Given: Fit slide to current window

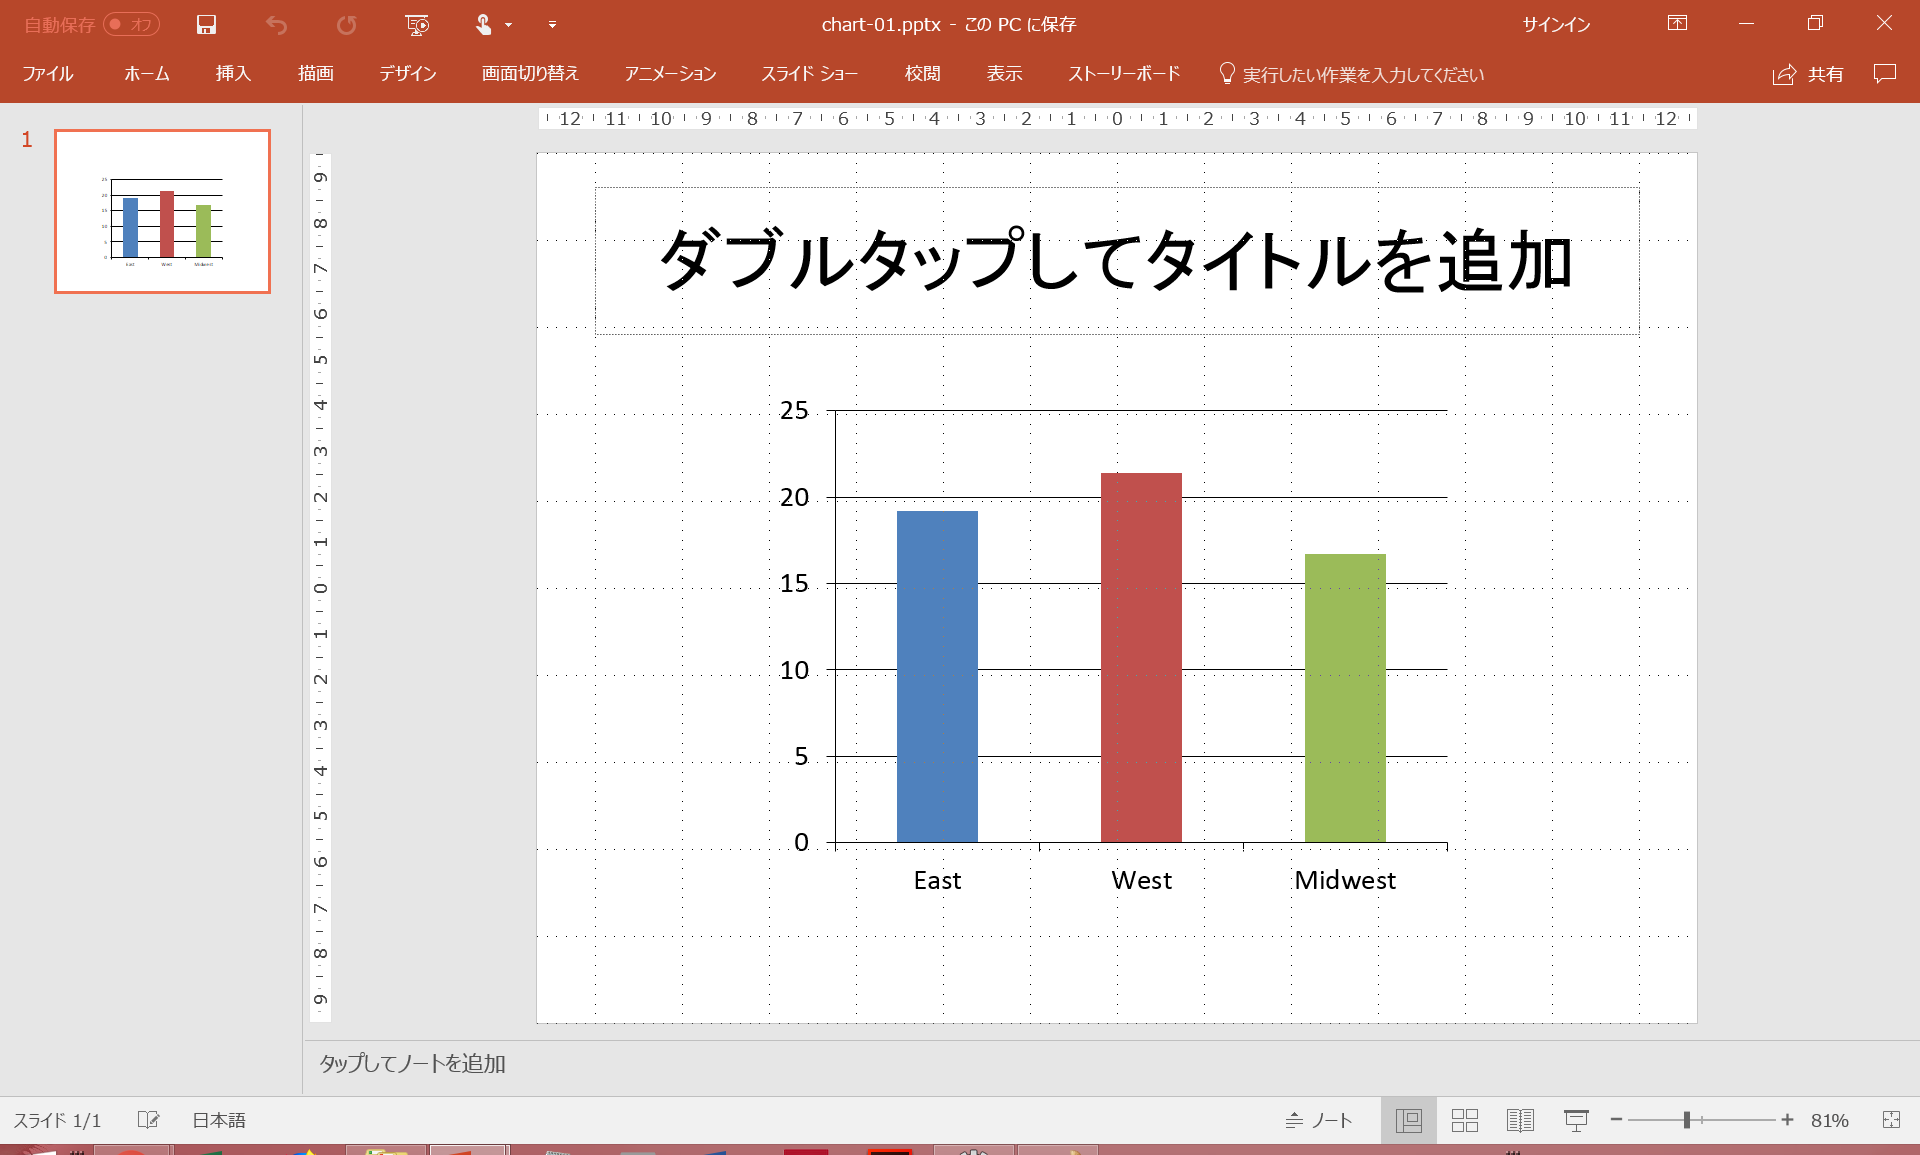Looking at the screenshot, I should pyautogui.click(x=1894, y=1120).
